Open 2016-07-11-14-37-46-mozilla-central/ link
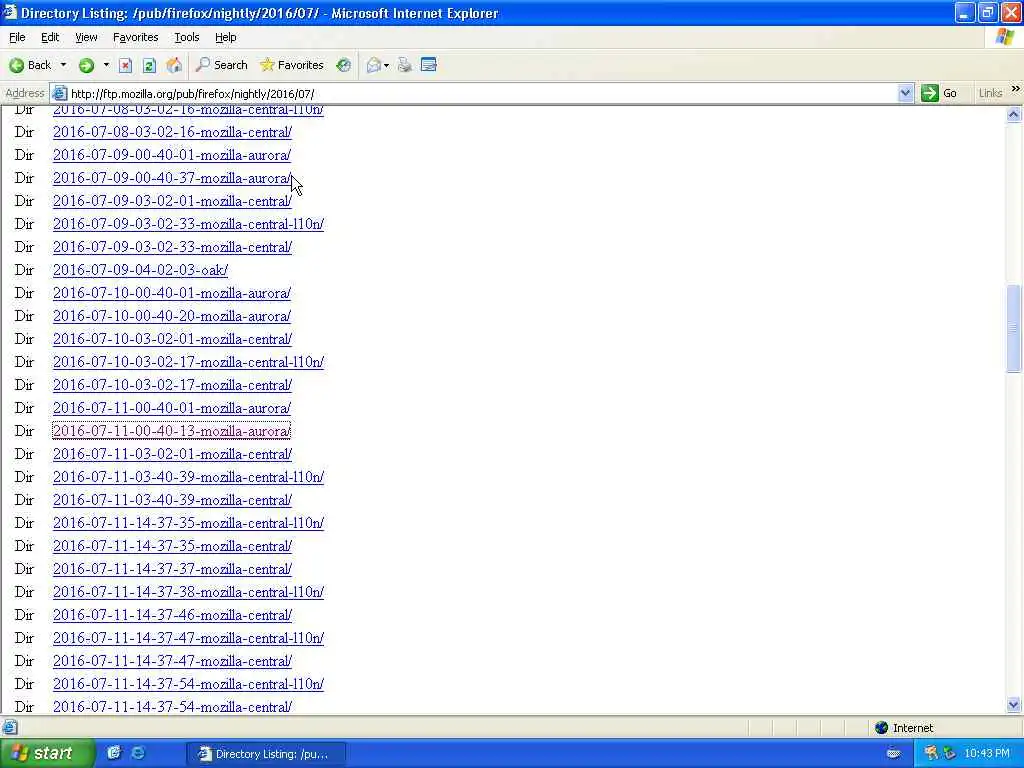 point(172,615)
